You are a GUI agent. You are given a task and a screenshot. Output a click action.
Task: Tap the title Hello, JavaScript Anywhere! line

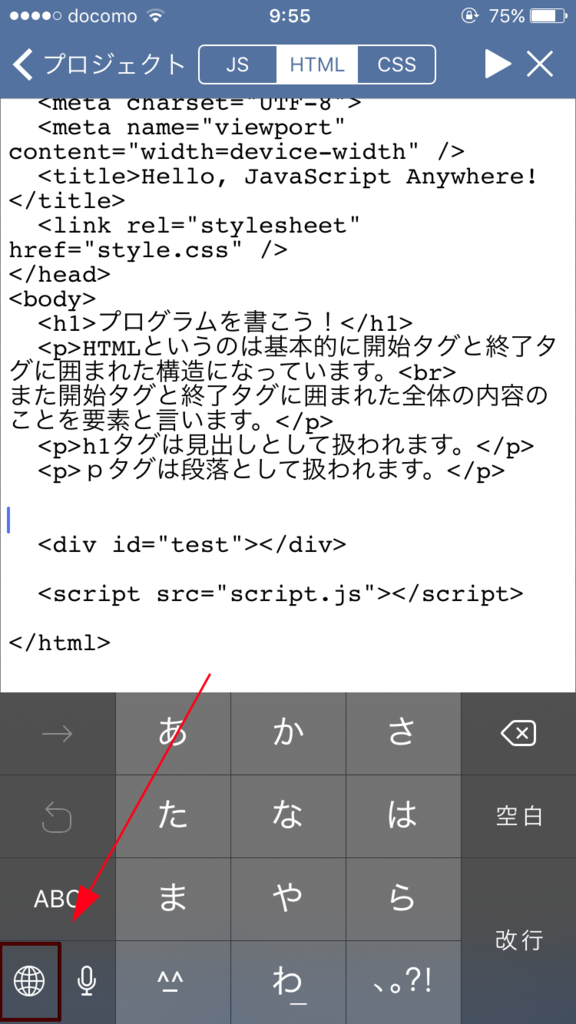pyautogui.click(x=287, y=176)
